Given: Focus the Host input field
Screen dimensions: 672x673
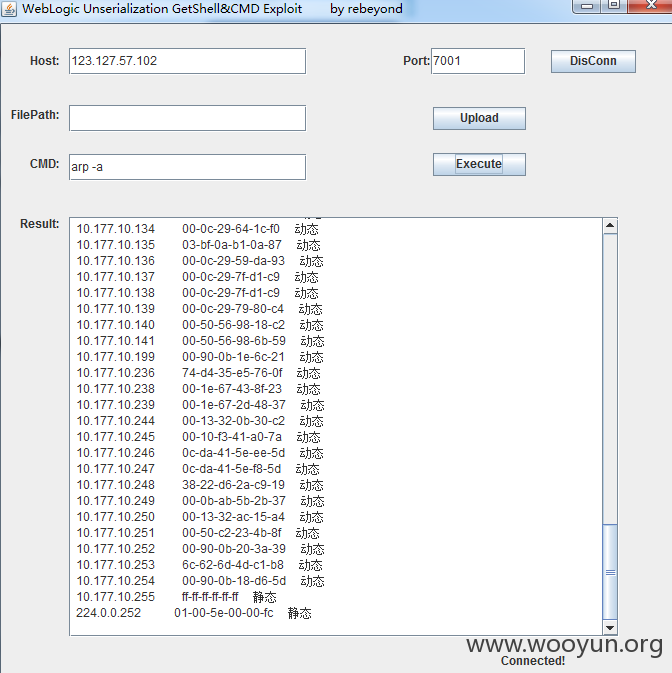Looking at the screenshot, I should (188, 61).
